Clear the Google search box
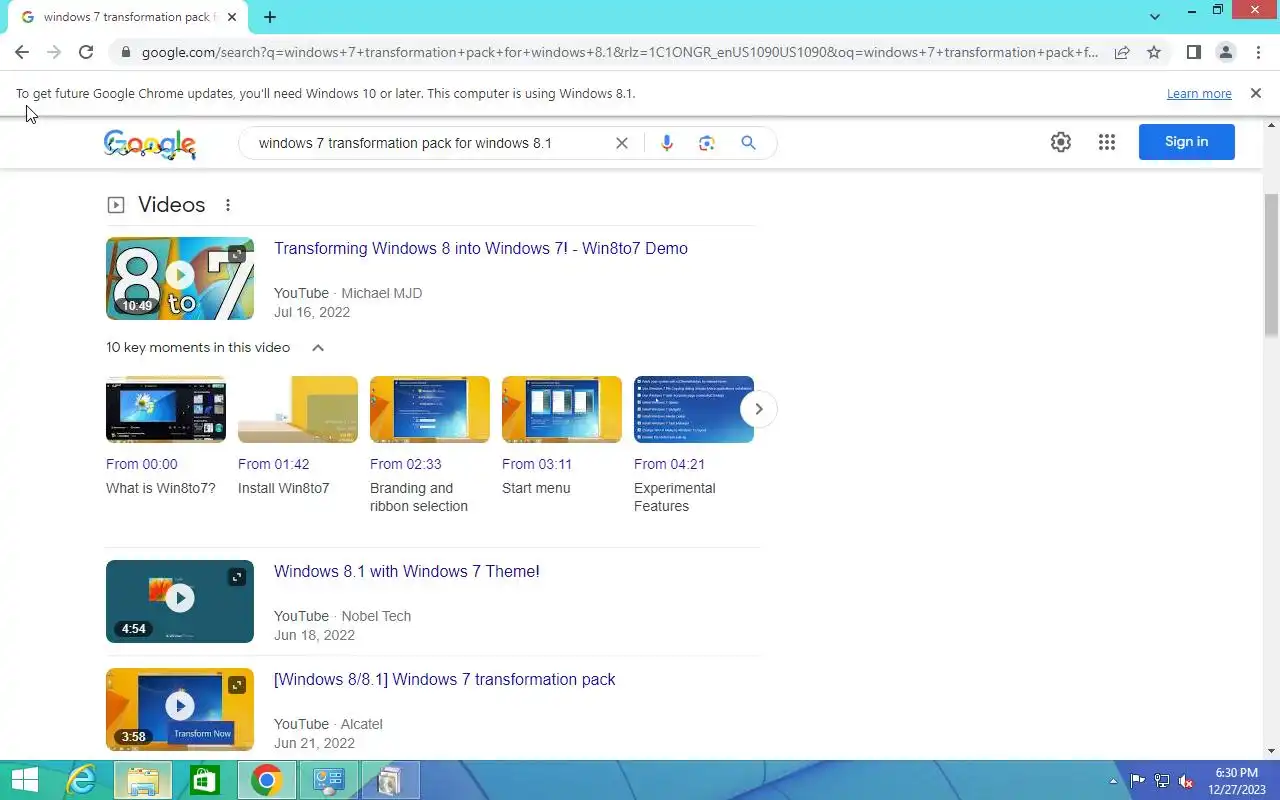This screenshot has width=1280, height=800. click(x=621, y=143)
